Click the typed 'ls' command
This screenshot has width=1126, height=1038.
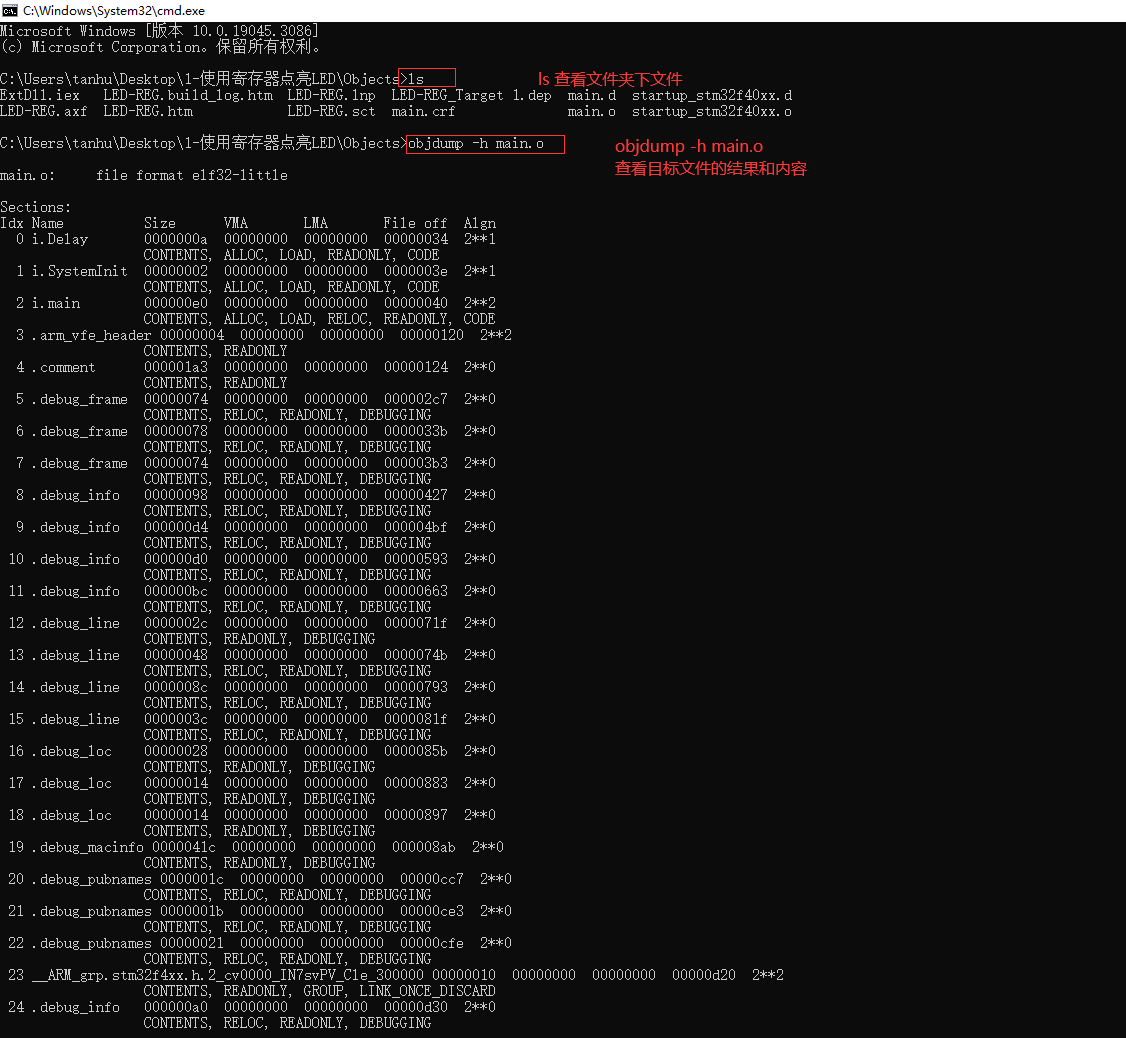pyautogui.click(x=417, y=79)
